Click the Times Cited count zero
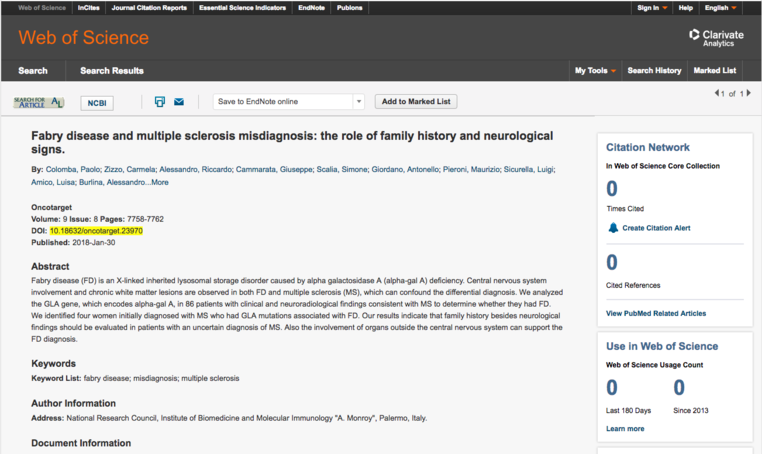 (612, 189)
